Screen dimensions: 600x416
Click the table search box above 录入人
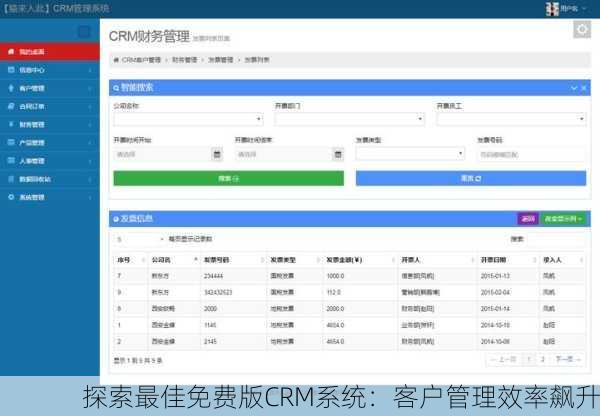(x=556, y=239)
